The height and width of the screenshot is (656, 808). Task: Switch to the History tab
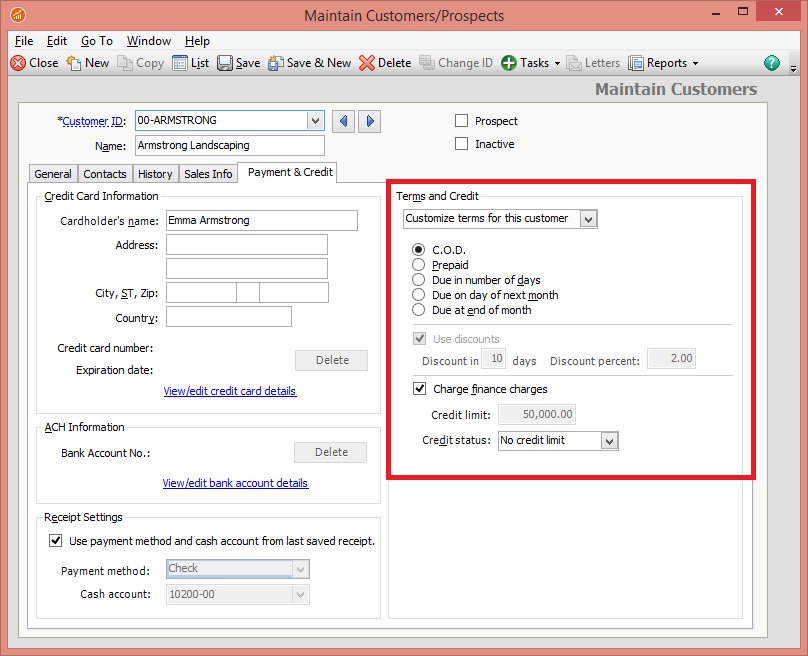pyautogui.click(x=155, y=174)
